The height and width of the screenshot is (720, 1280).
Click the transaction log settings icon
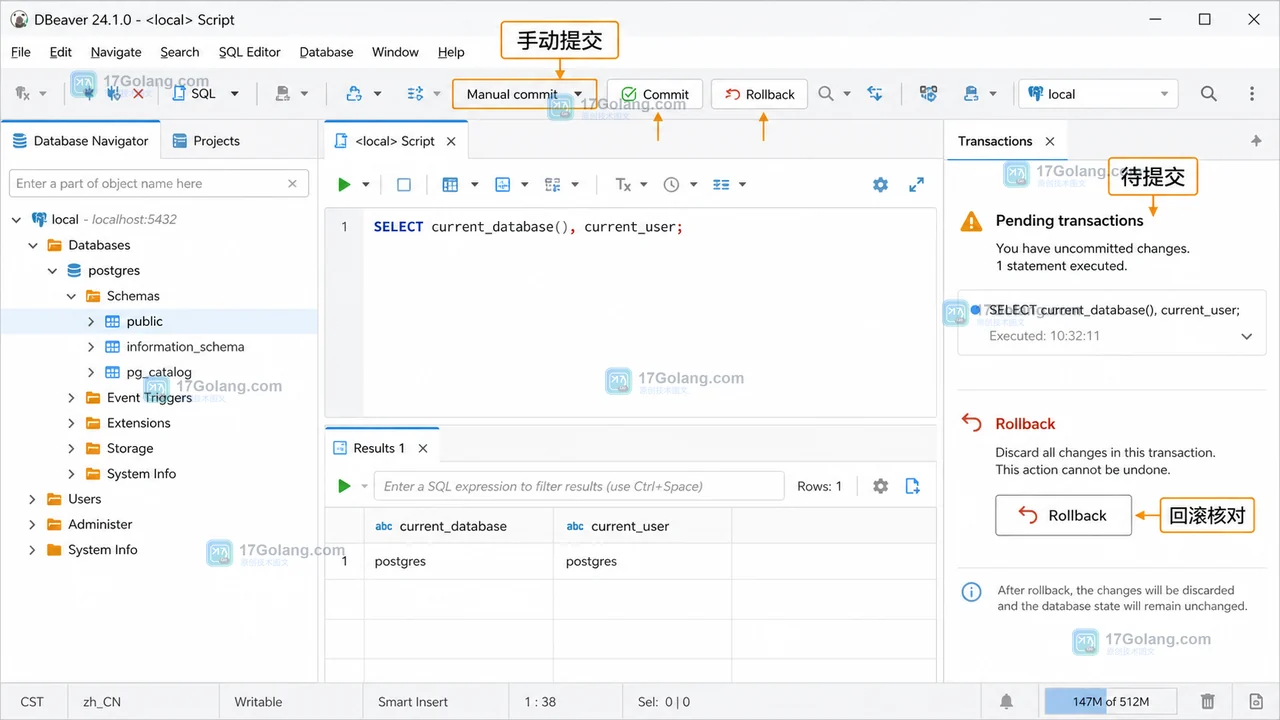pos(415,94)
